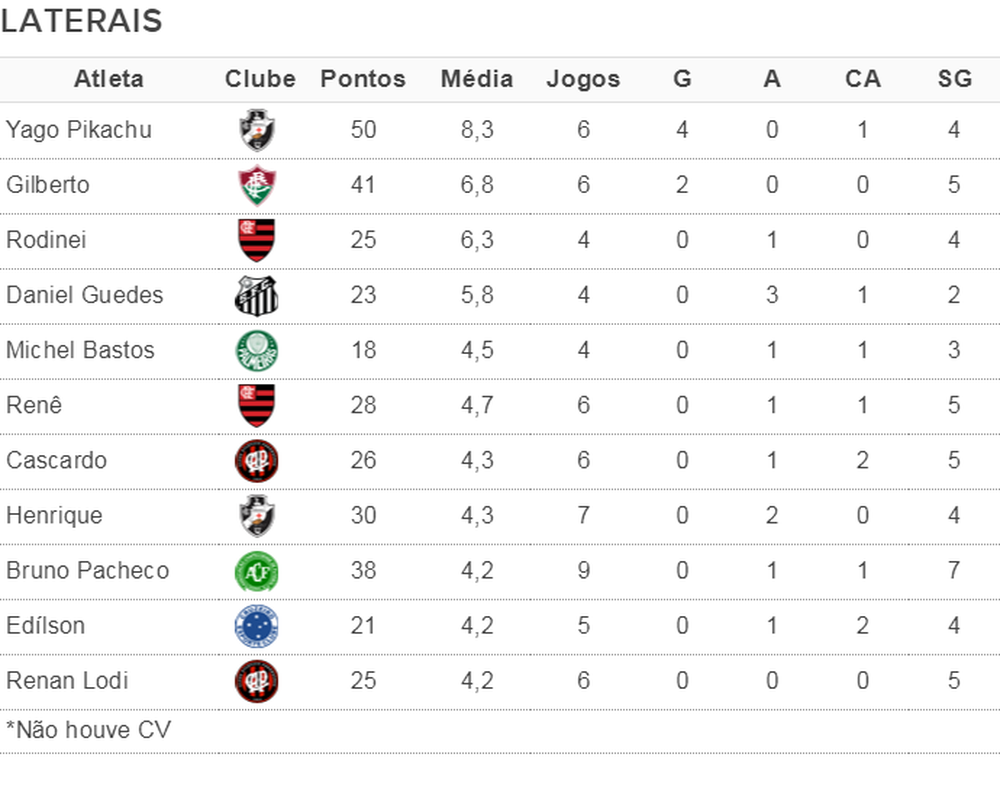Screen dimensions: 1000x796
Task: Click the Cruzeiro crest in Edílson's row
Action: (257, 626)
